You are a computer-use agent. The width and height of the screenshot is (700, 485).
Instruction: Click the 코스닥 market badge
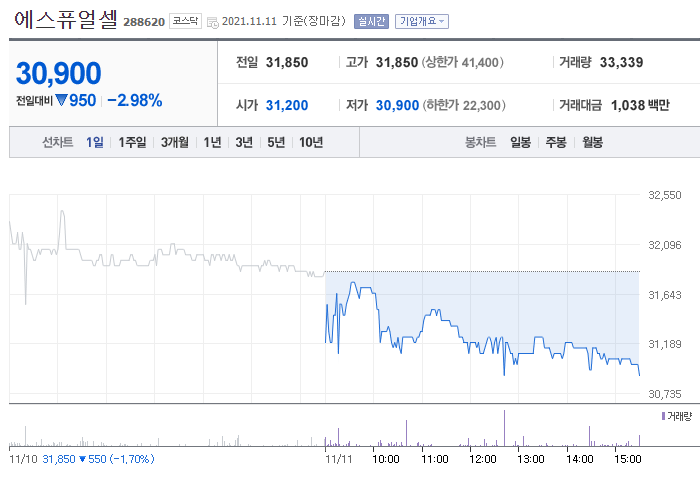pos(185,21)
